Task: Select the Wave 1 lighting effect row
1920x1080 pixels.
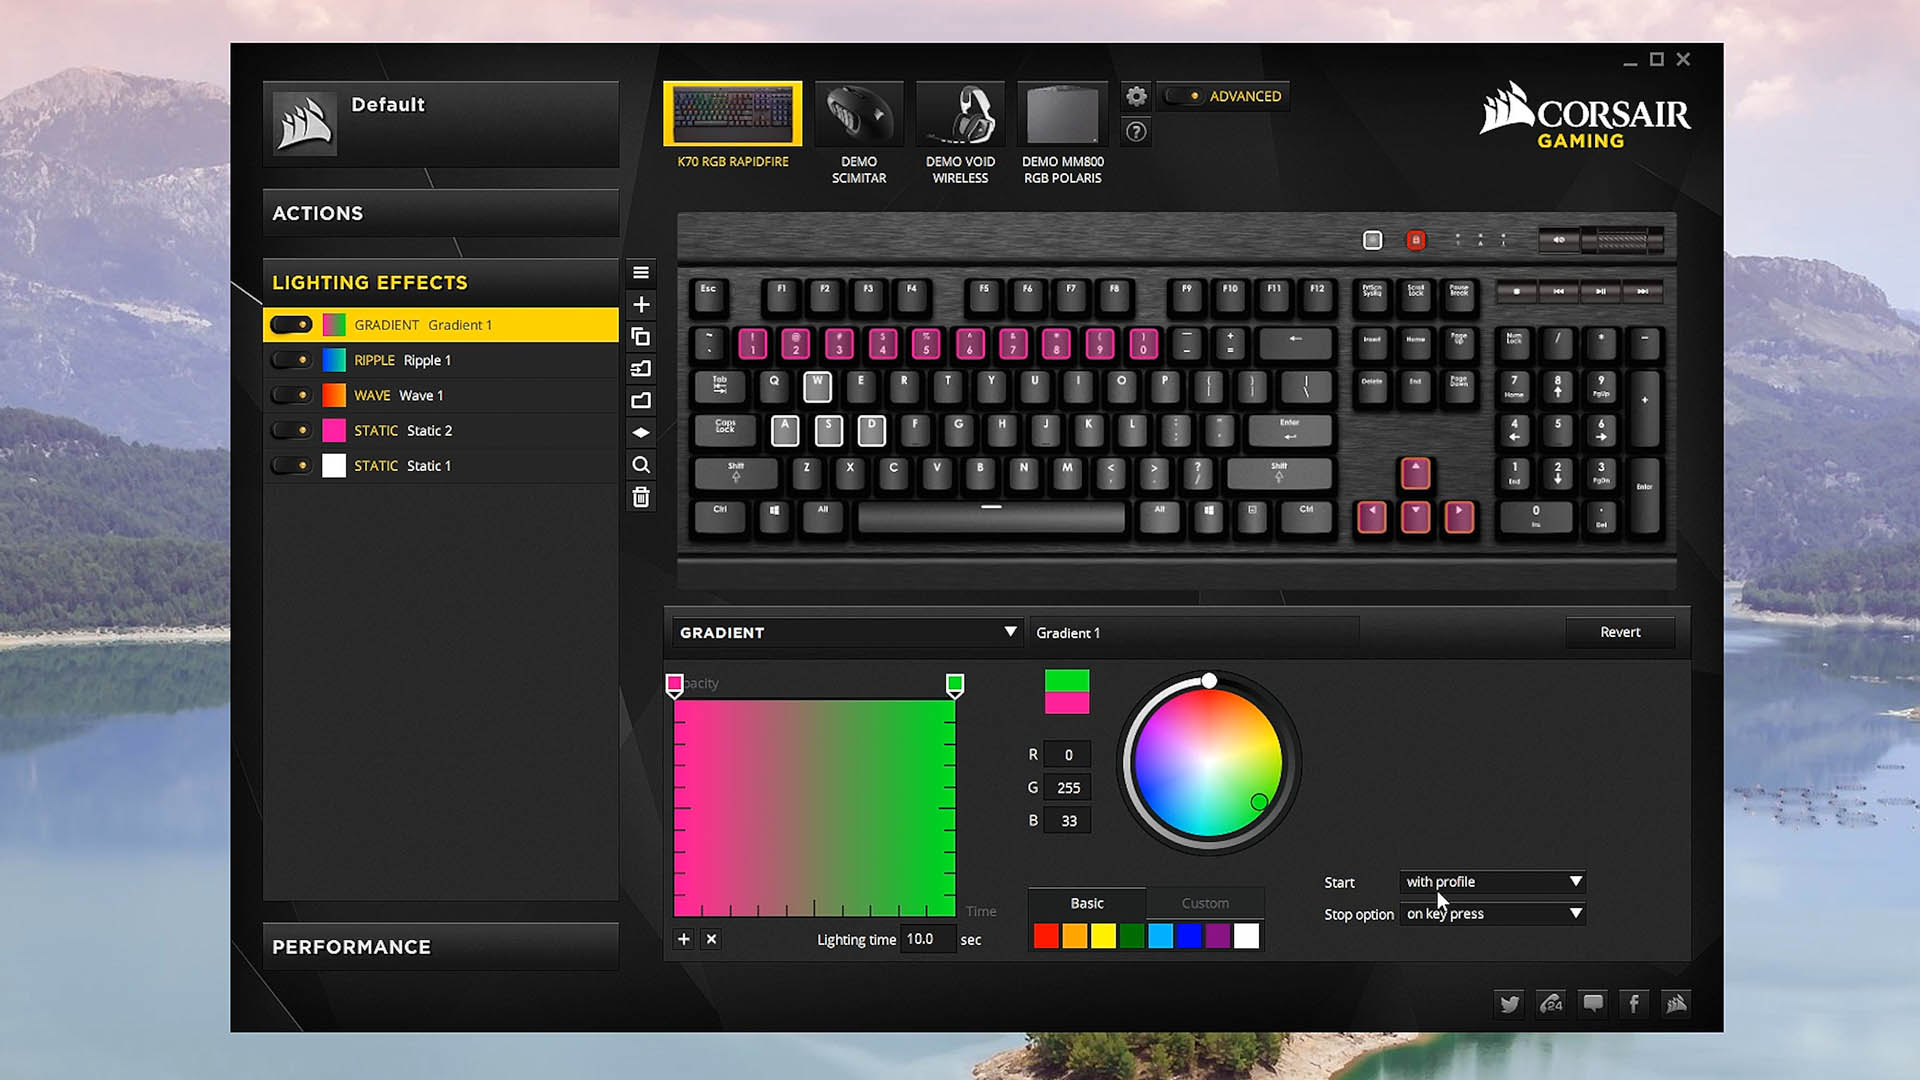Action: [x=440, y=395]
